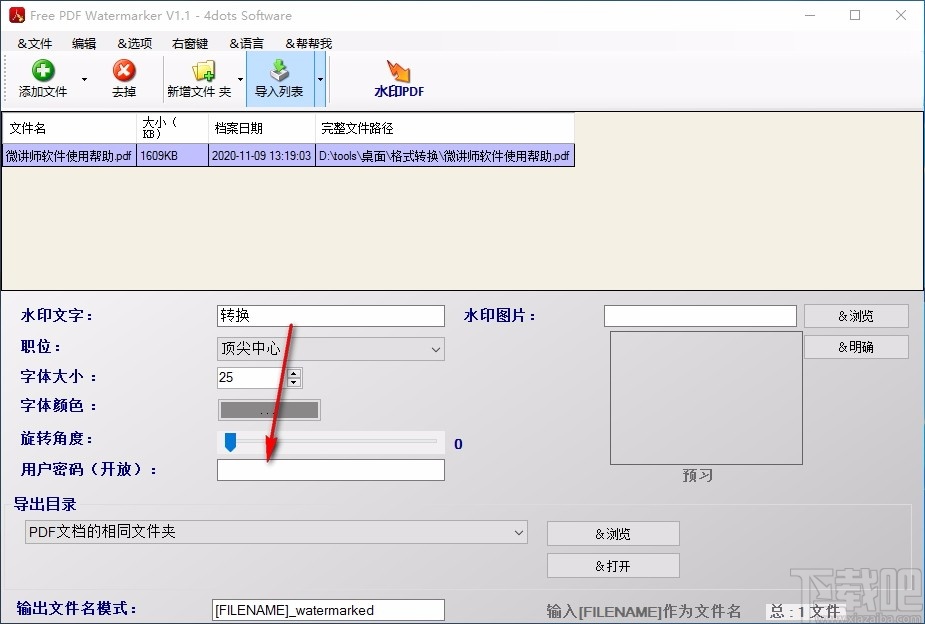This screenshot has height=624, width=925.
Task: Open the 编辑 menu
Action: point(84,44)
